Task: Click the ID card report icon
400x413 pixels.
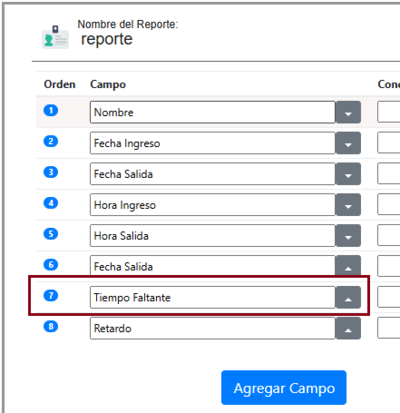Action: [55, 37]
